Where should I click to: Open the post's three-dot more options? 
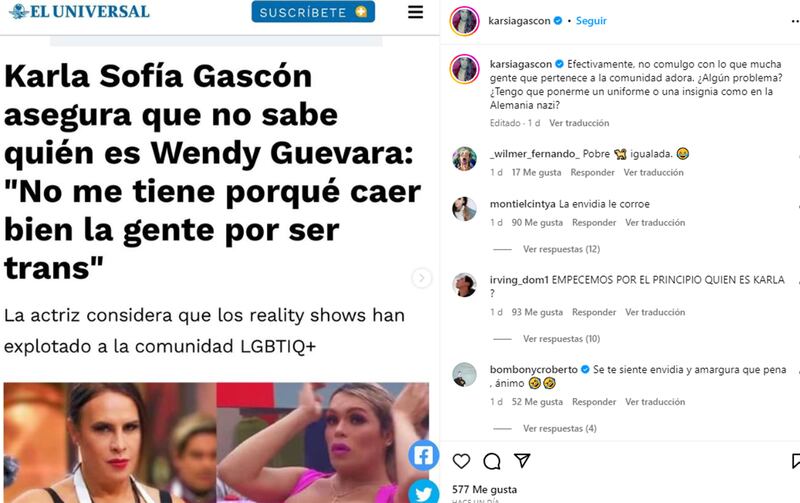(795, 21)
